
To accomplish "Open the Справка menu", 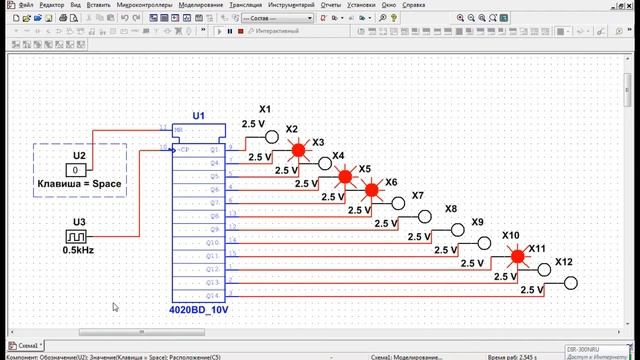I will pyautogui.click(x=413, y=5).
